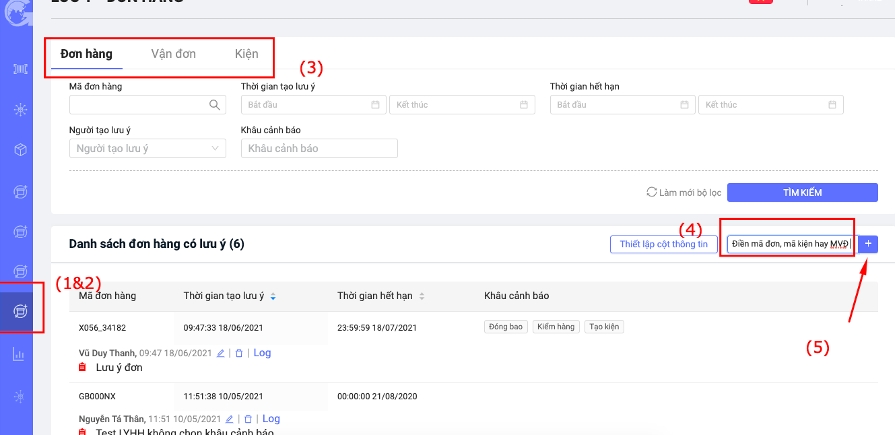The image size is (895, 435).
Task: Switch to the Kiện tab
Action: pos(246,54)
